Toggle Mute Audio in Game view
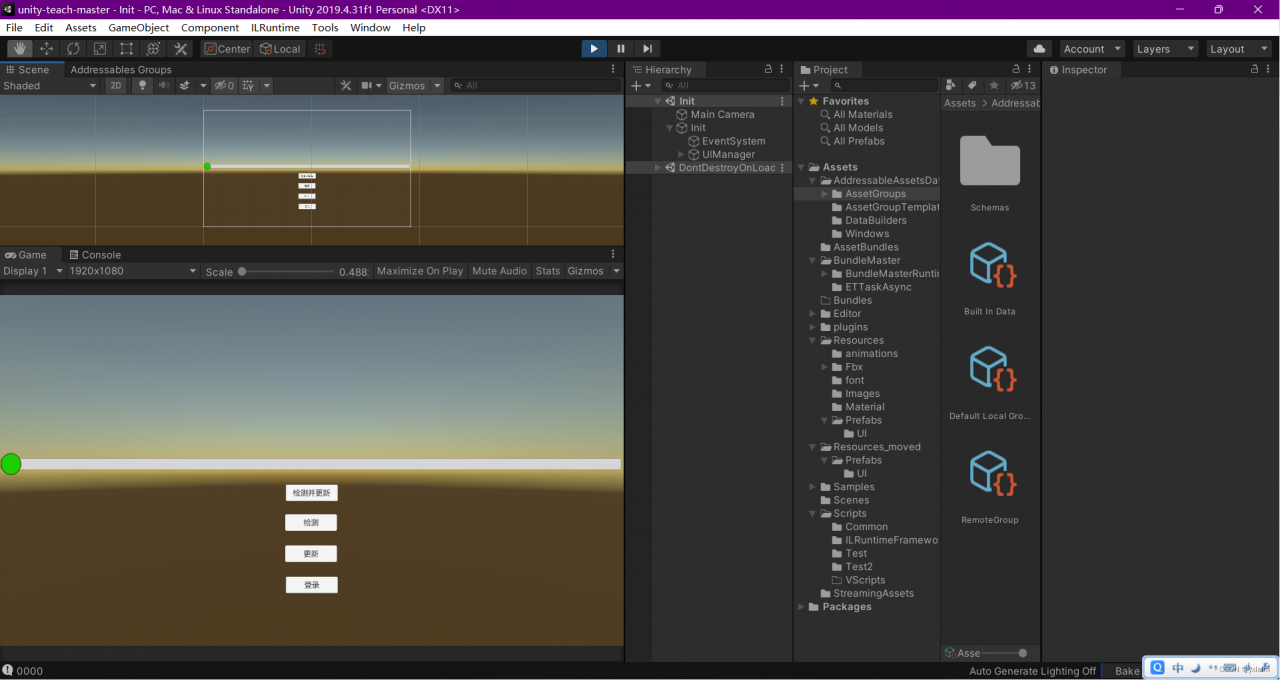The image size is (1280, 680). click(499, 271)
